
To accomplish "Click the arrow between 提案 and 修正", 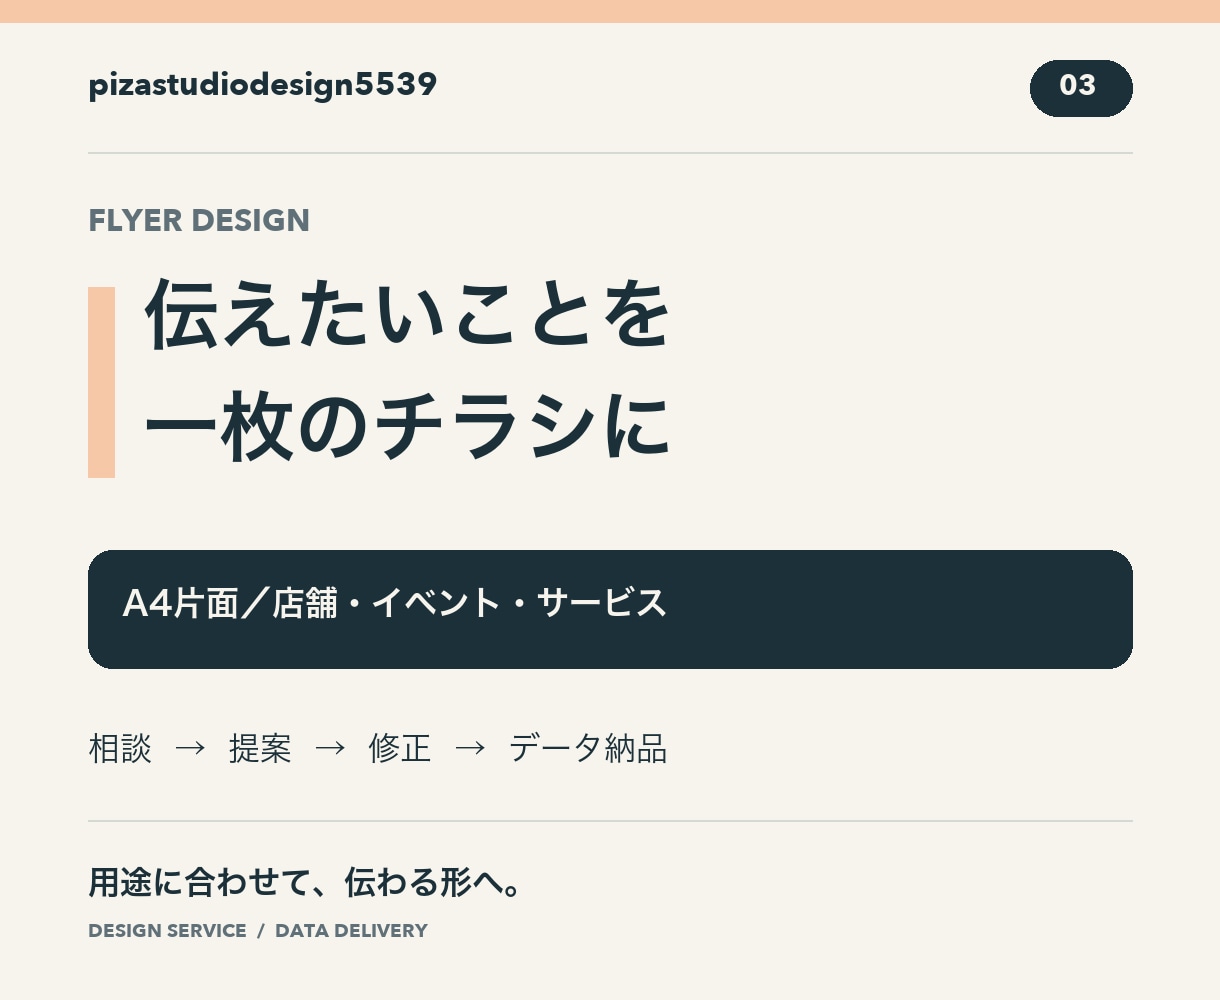I will tap(330, 748).
